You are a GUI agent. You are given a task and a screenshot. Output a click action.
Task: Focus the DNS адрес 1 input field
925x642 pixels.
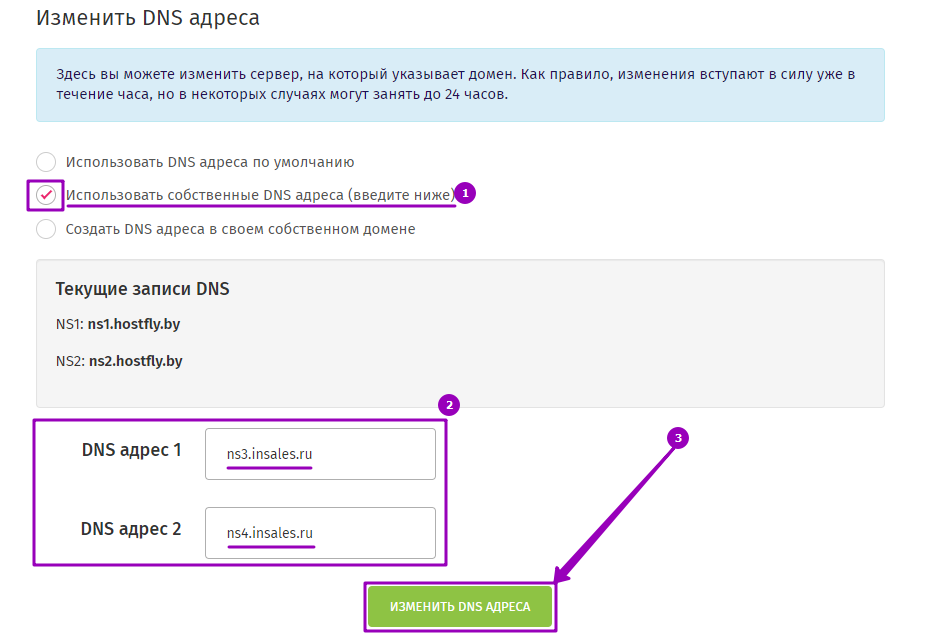point(320,454)
